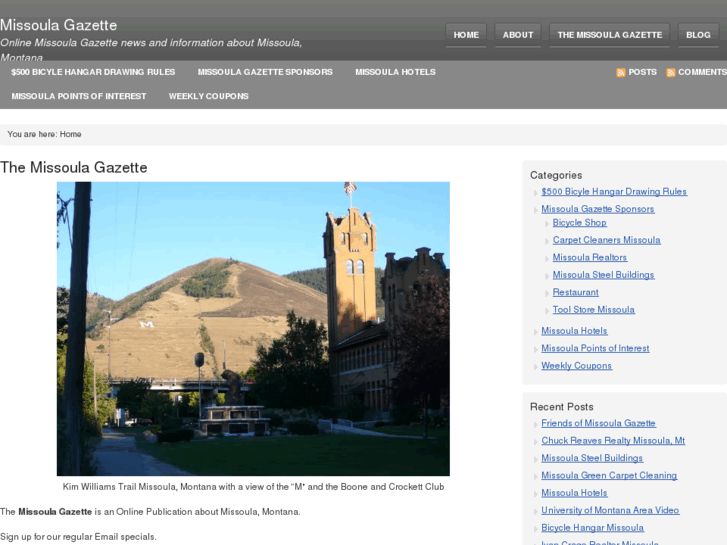Select Missoula Gazette Sponsors menu item

pos(265,72)
